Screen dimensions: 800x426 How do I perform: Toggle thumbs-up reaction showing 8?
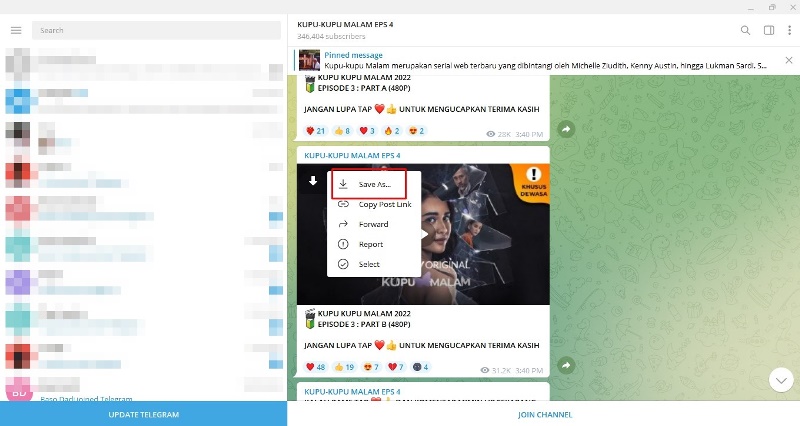pyautogui.click(x=342, y=131)
